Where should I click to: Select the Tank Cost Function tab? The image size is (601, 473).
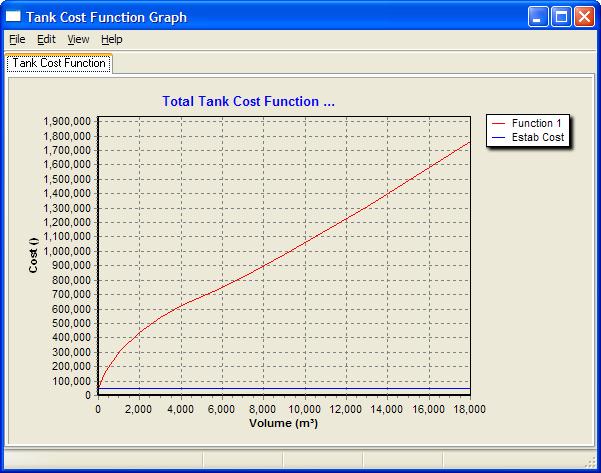click(x=59, y=63)
